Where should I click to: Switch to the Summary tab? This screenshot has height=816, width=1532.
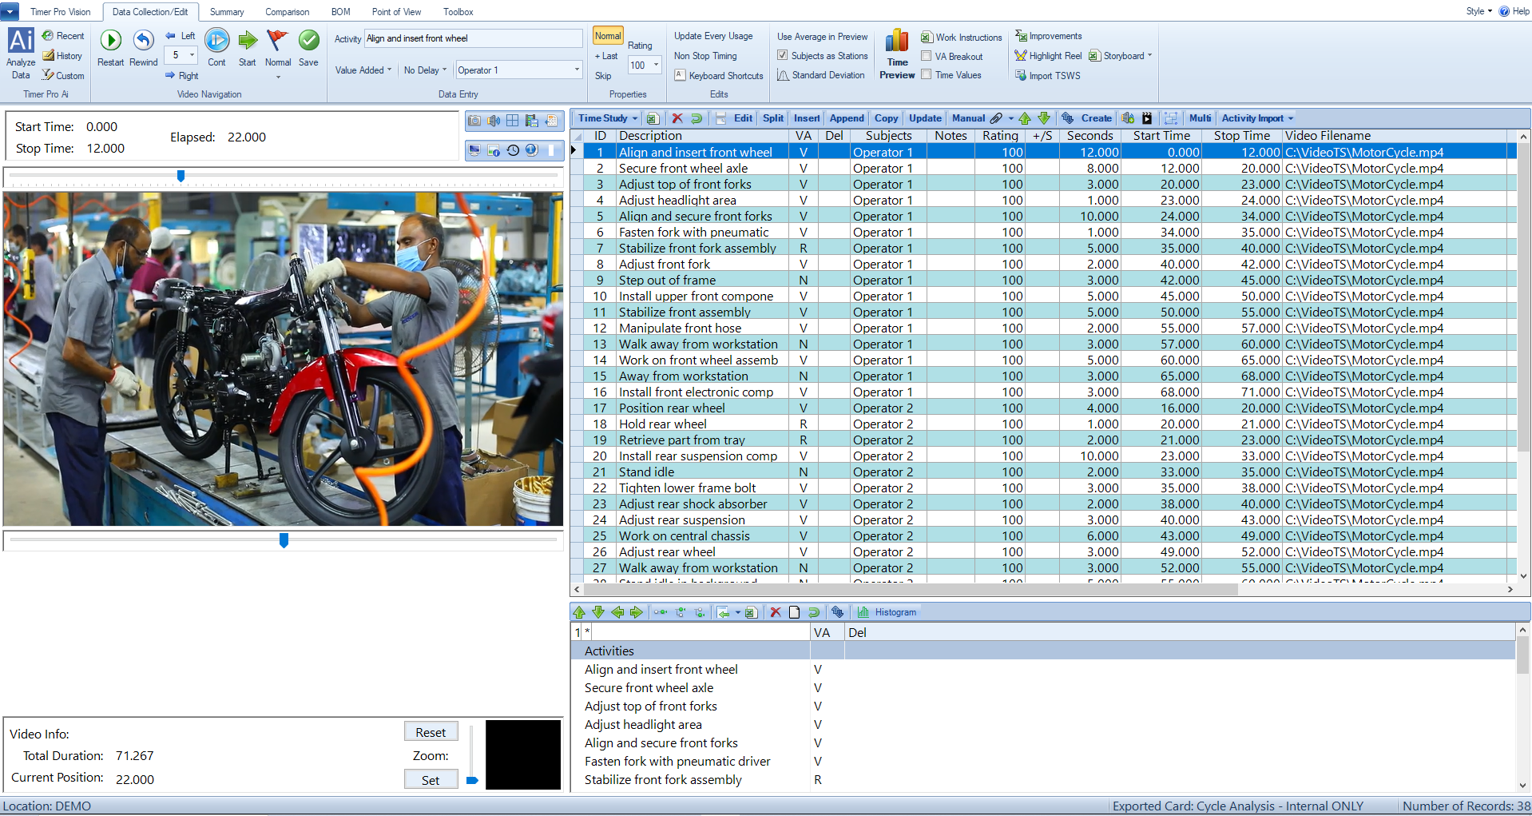pyautogui.click(x=227, y=12)
